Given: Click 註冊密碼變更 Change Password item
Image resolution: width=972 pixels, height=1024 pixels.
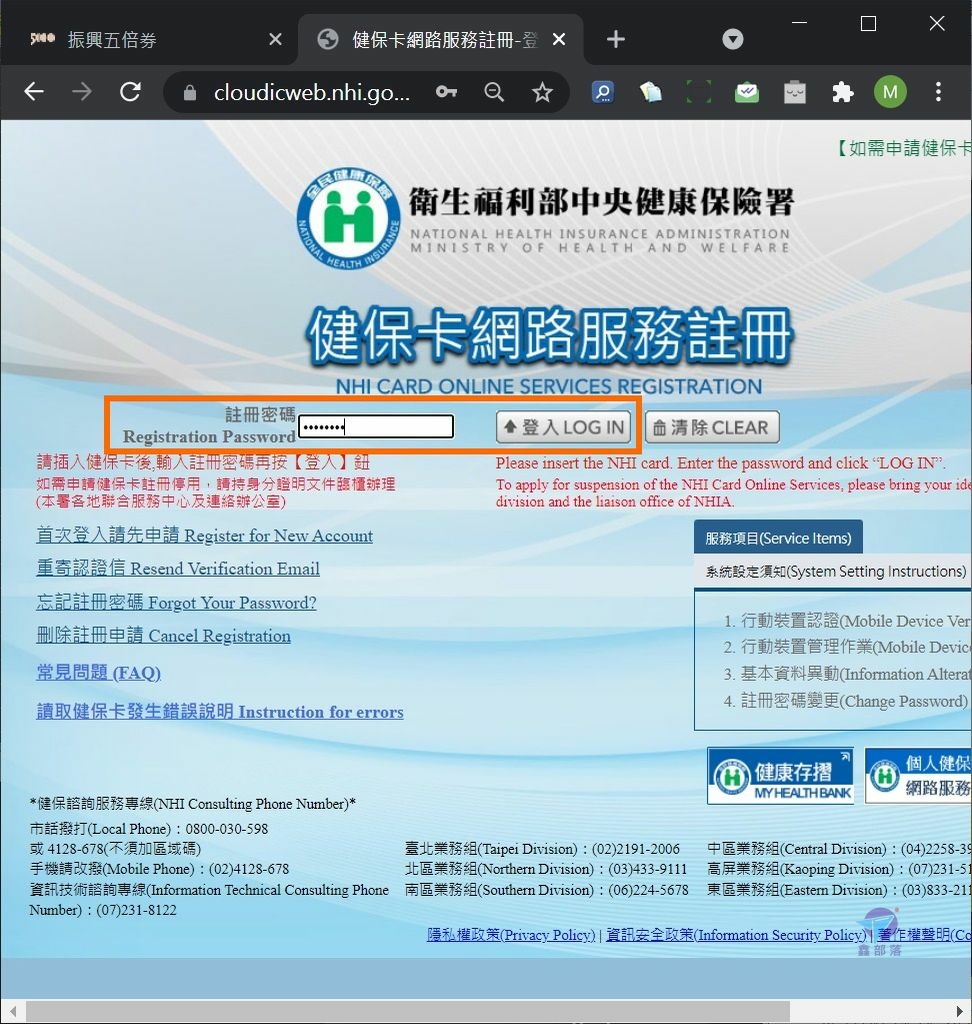Looking at the screenshot, I should pyautogui.click(x=854, y=701).
